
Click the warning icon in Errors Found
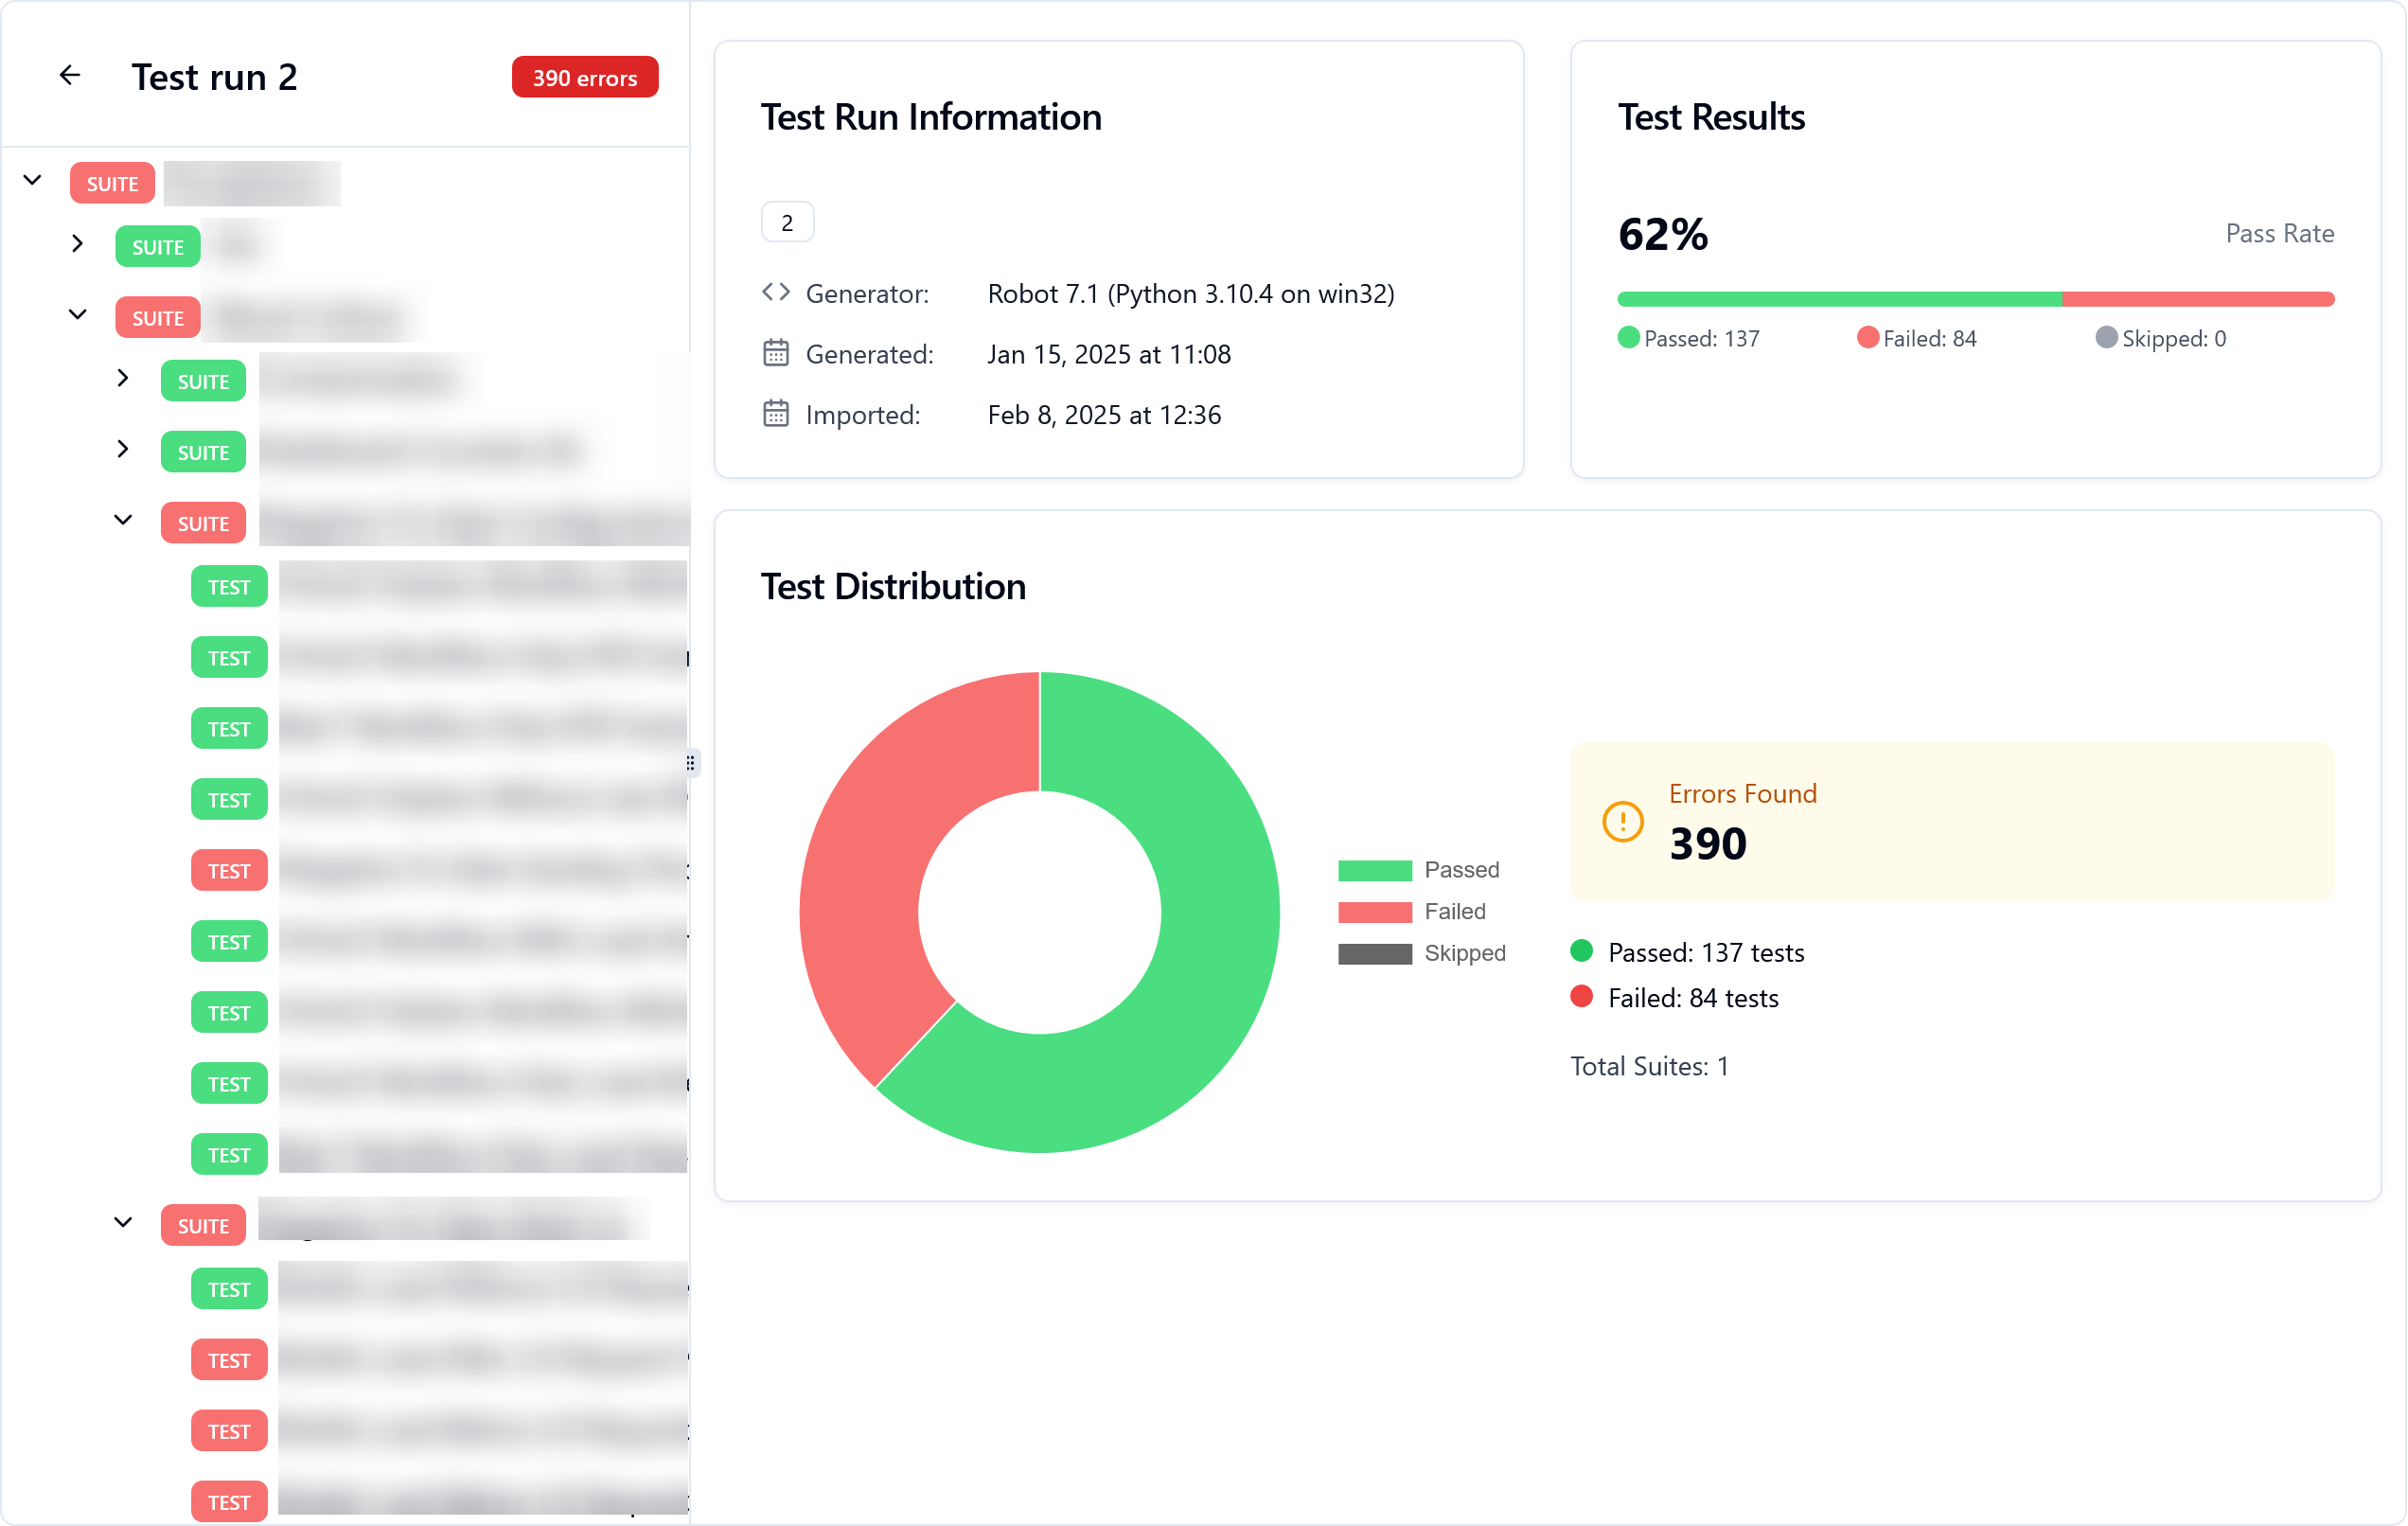tap(1622, 822)
